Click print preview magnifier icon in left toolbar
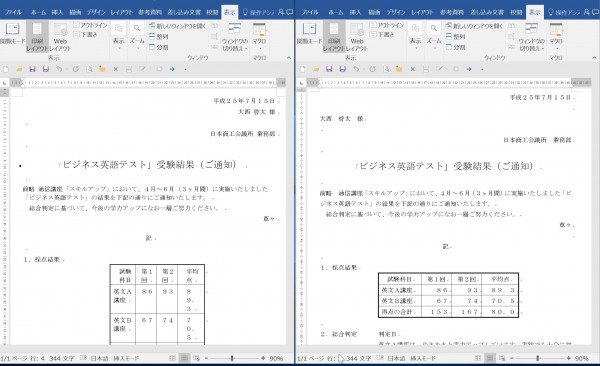Viewport: 600px width, 366px height. pos(89,69)
